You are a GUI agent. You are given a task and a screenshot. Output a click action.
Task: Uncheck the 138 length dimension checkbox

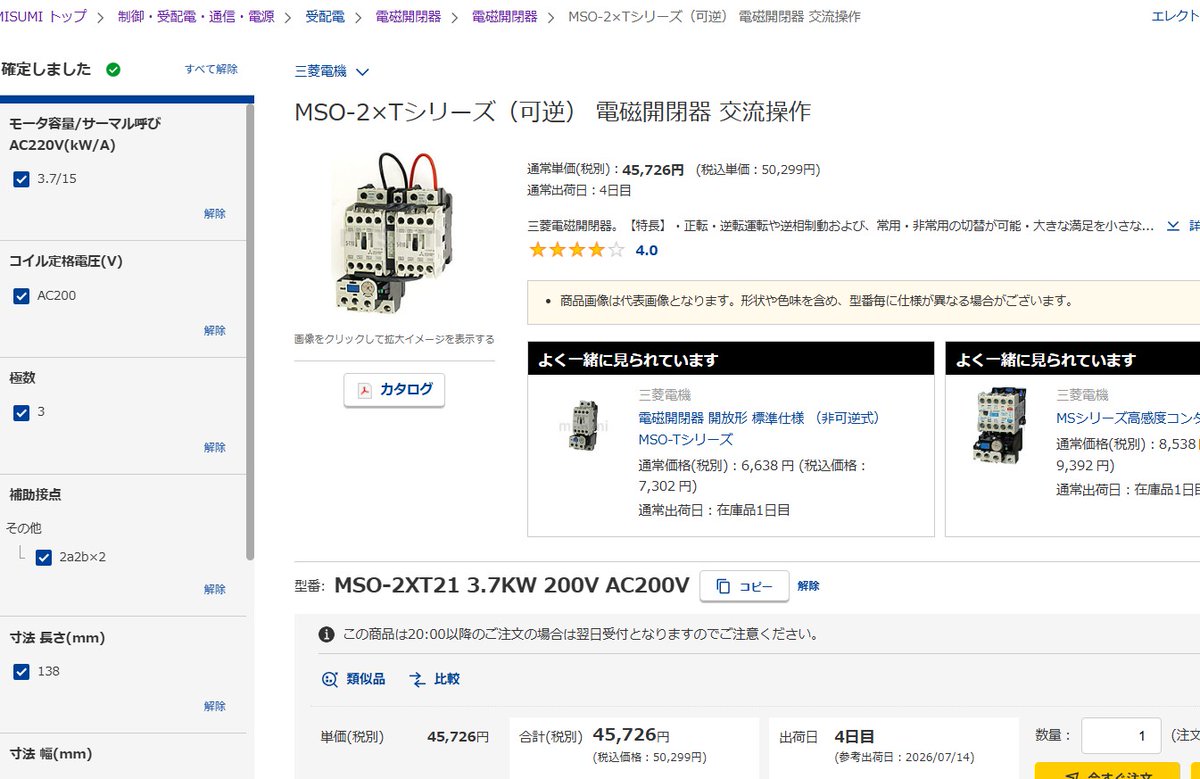point(21,672)
